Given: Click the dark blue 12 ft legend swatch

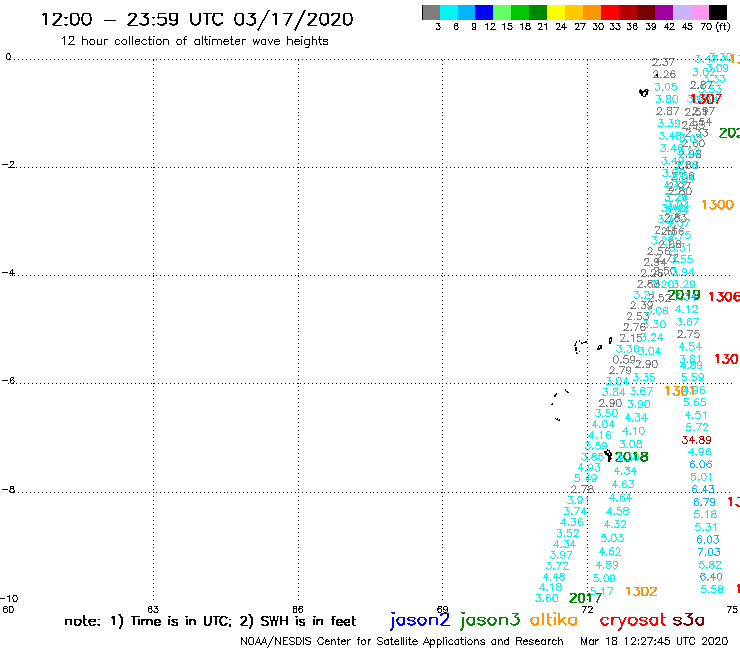Looking at the screenshot, I should coord(484,12).
